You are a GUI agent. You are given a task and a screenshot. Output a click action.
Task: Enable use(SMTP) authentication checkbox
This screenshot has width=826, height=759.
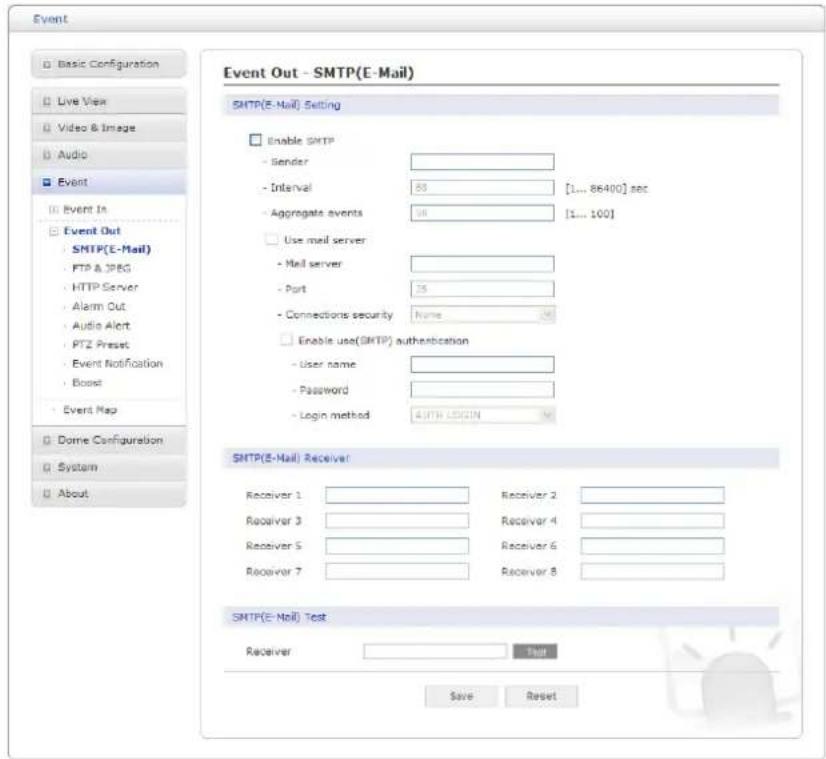[x=286, y=340]
